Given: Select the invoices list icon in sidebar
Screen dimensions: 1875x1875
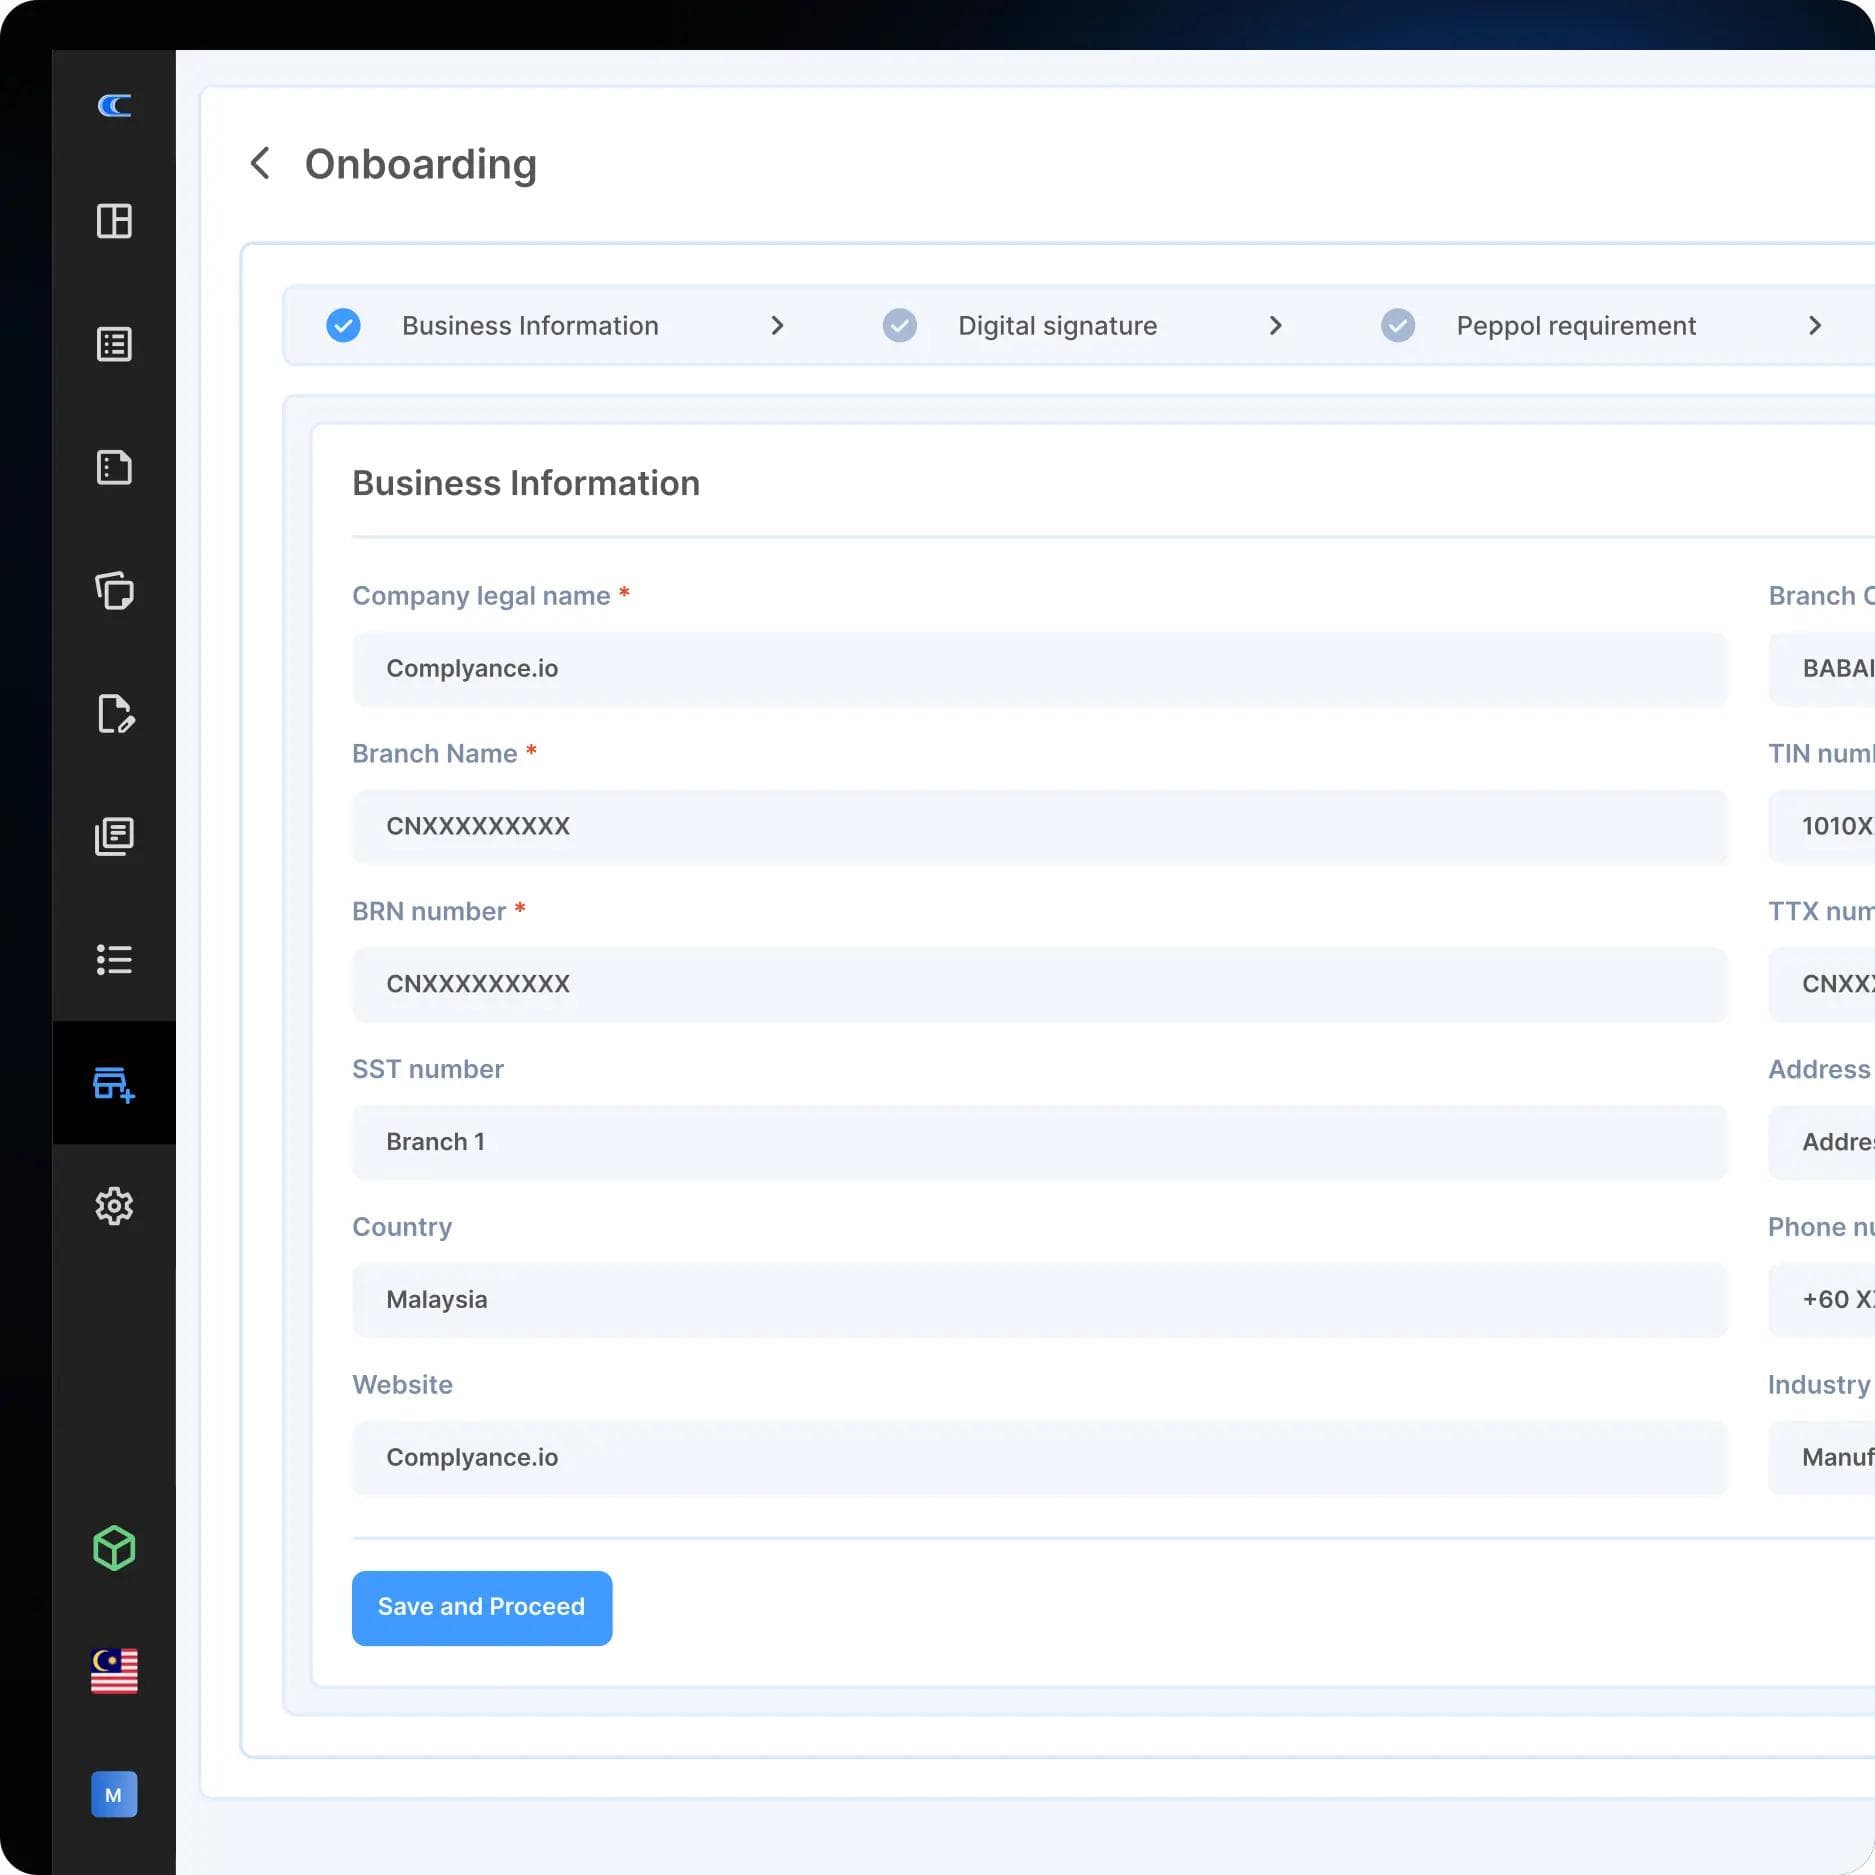Looking at the screenshot, I should [114, 343].
